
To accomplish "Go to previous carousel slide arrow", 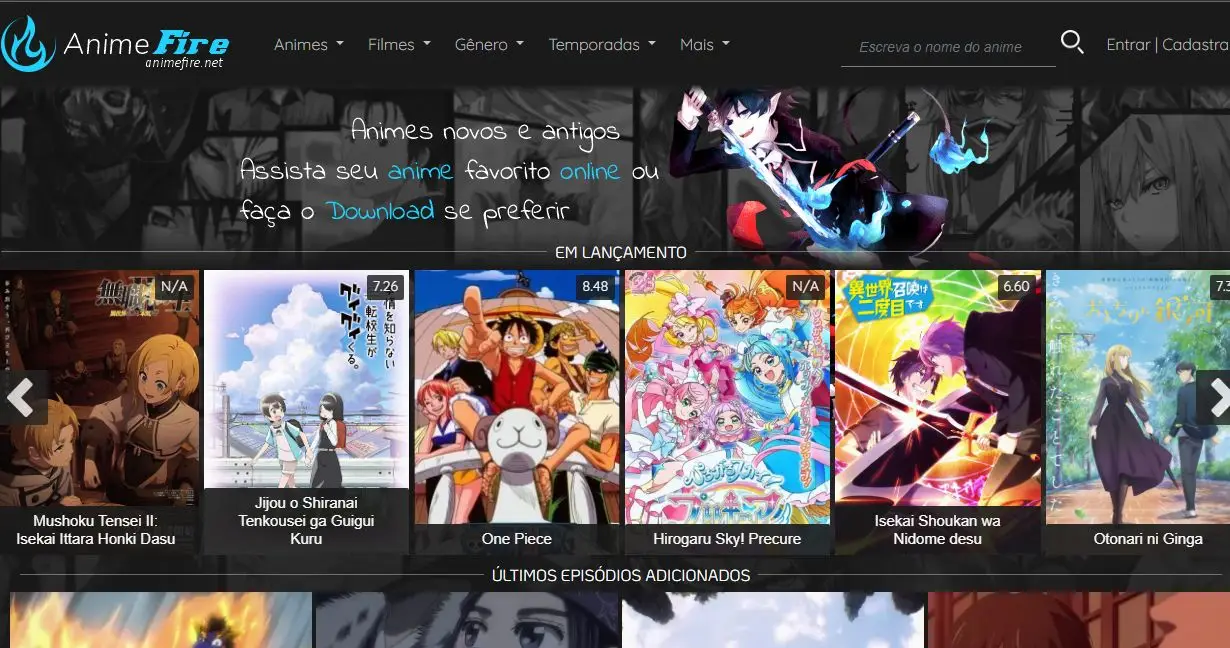I will pyautogui.click(x=22, y=398).
